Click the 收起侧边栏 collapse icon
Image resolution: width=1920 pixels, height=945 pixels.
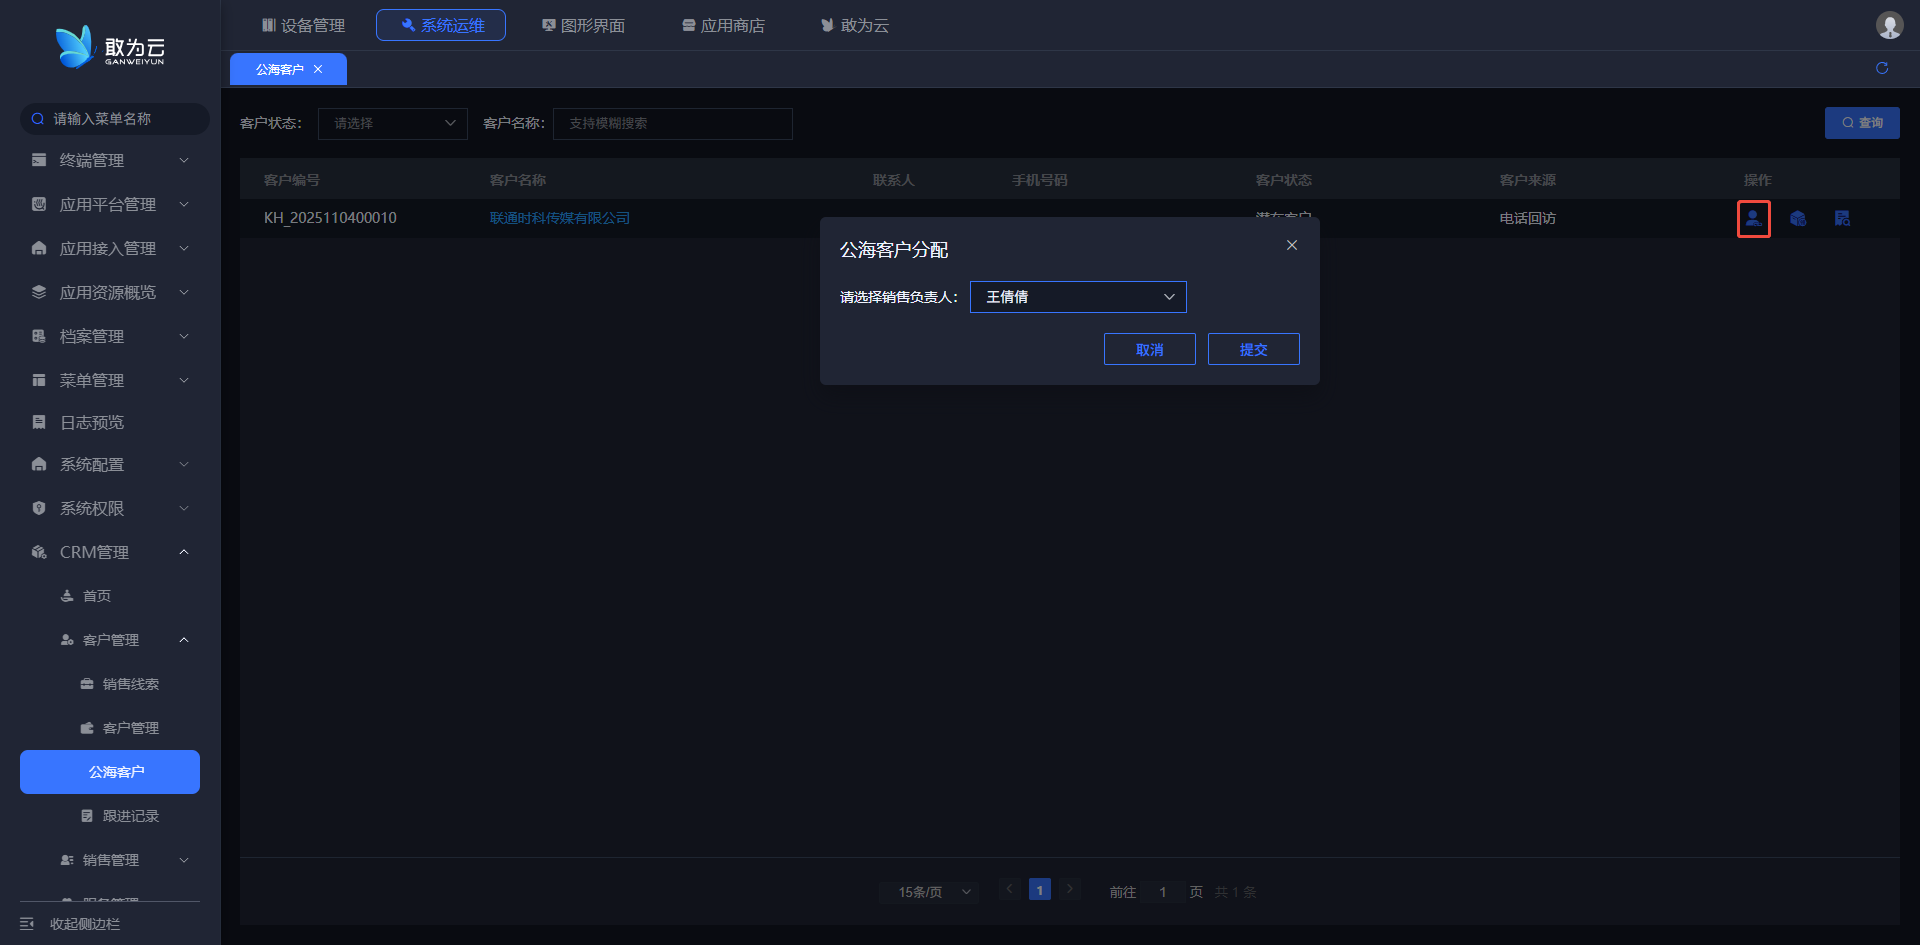(x=27, y=924)
